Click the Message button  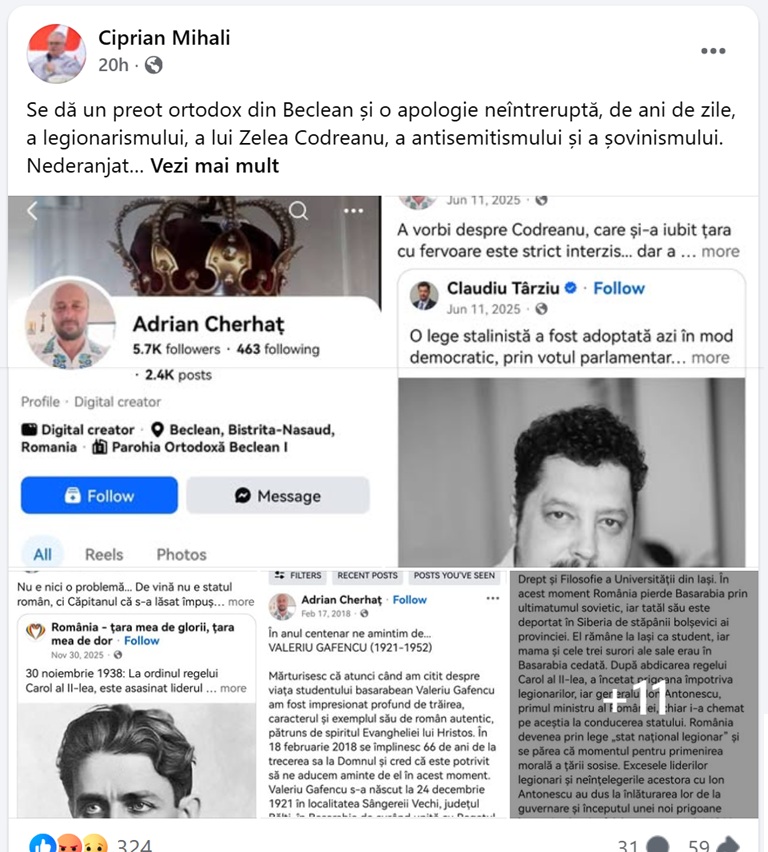click(x=278, y=496)
